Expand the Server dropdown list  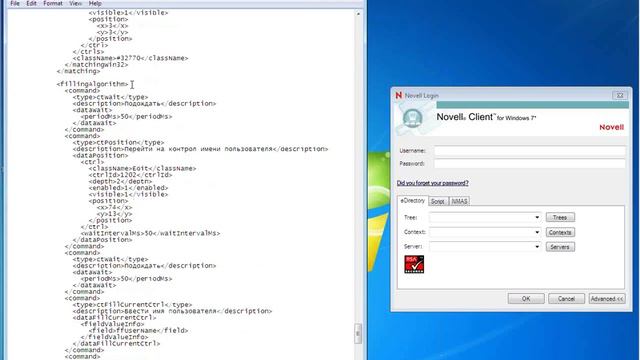(537, 247)
